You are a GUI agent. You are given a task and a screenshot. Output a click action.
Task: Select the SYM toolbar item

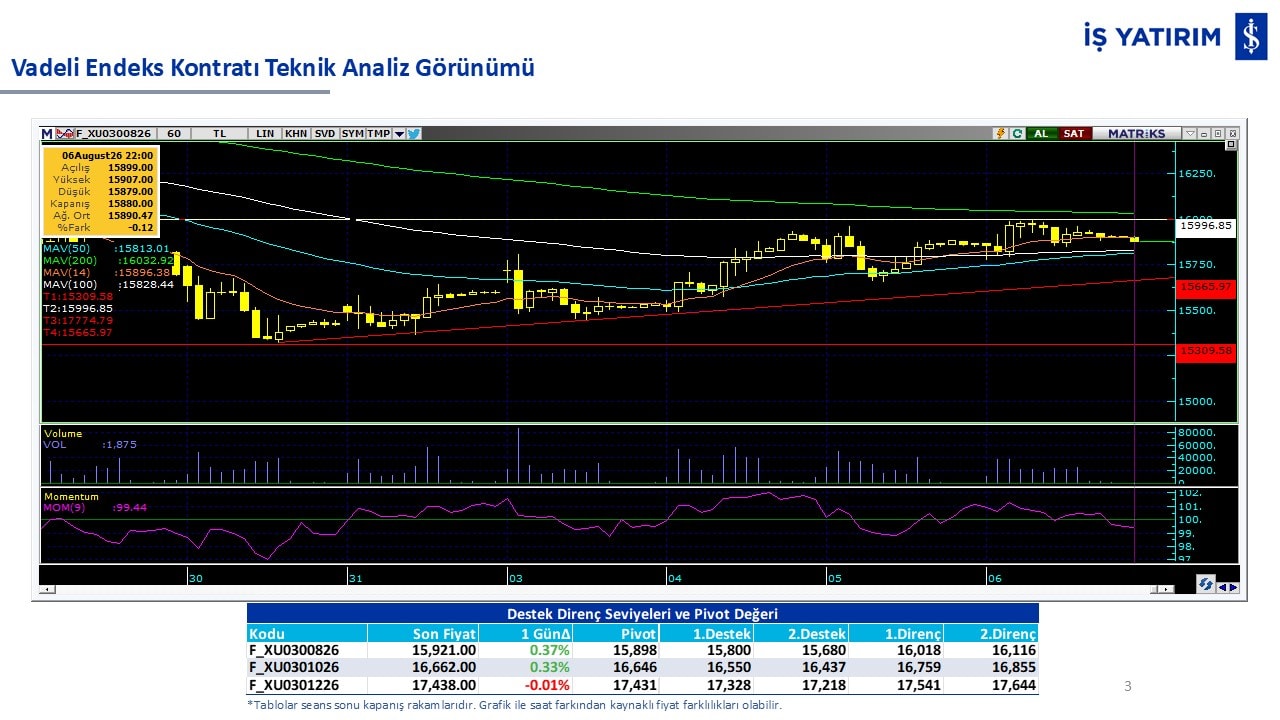pyautogui.click(x=352, y=133)
